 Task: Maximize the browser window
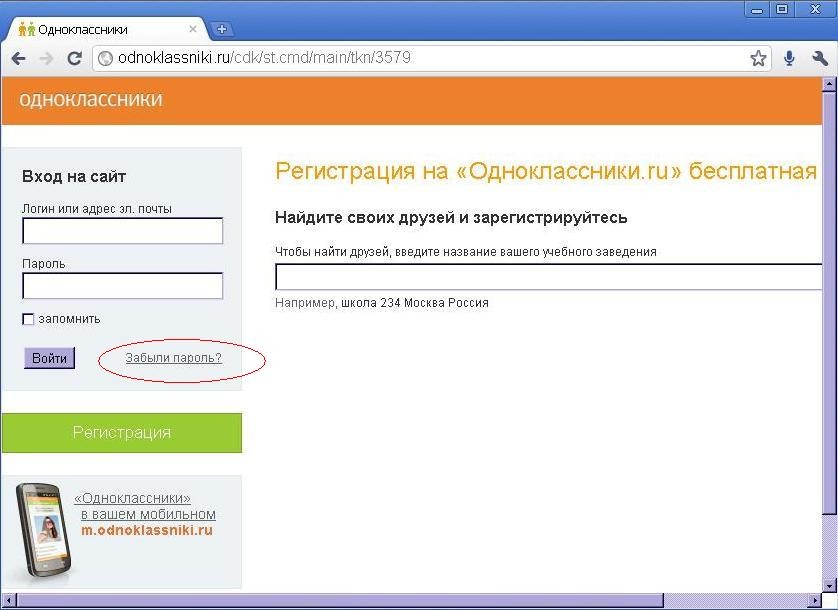coord(782,9)
